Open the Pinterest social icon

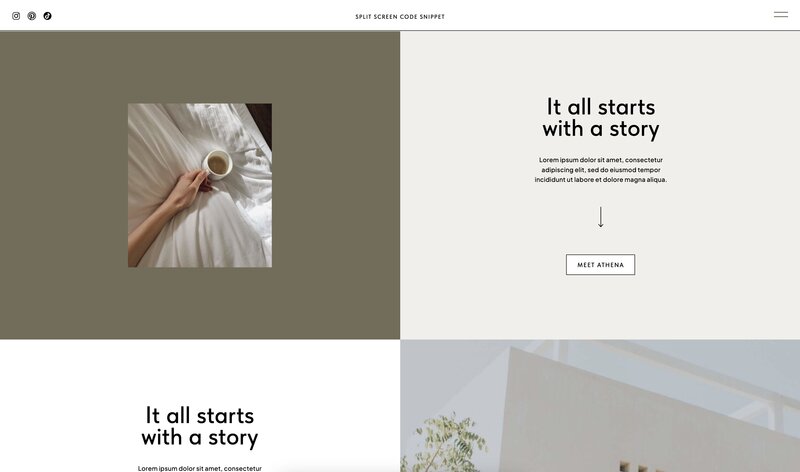[x=32, y=16]
